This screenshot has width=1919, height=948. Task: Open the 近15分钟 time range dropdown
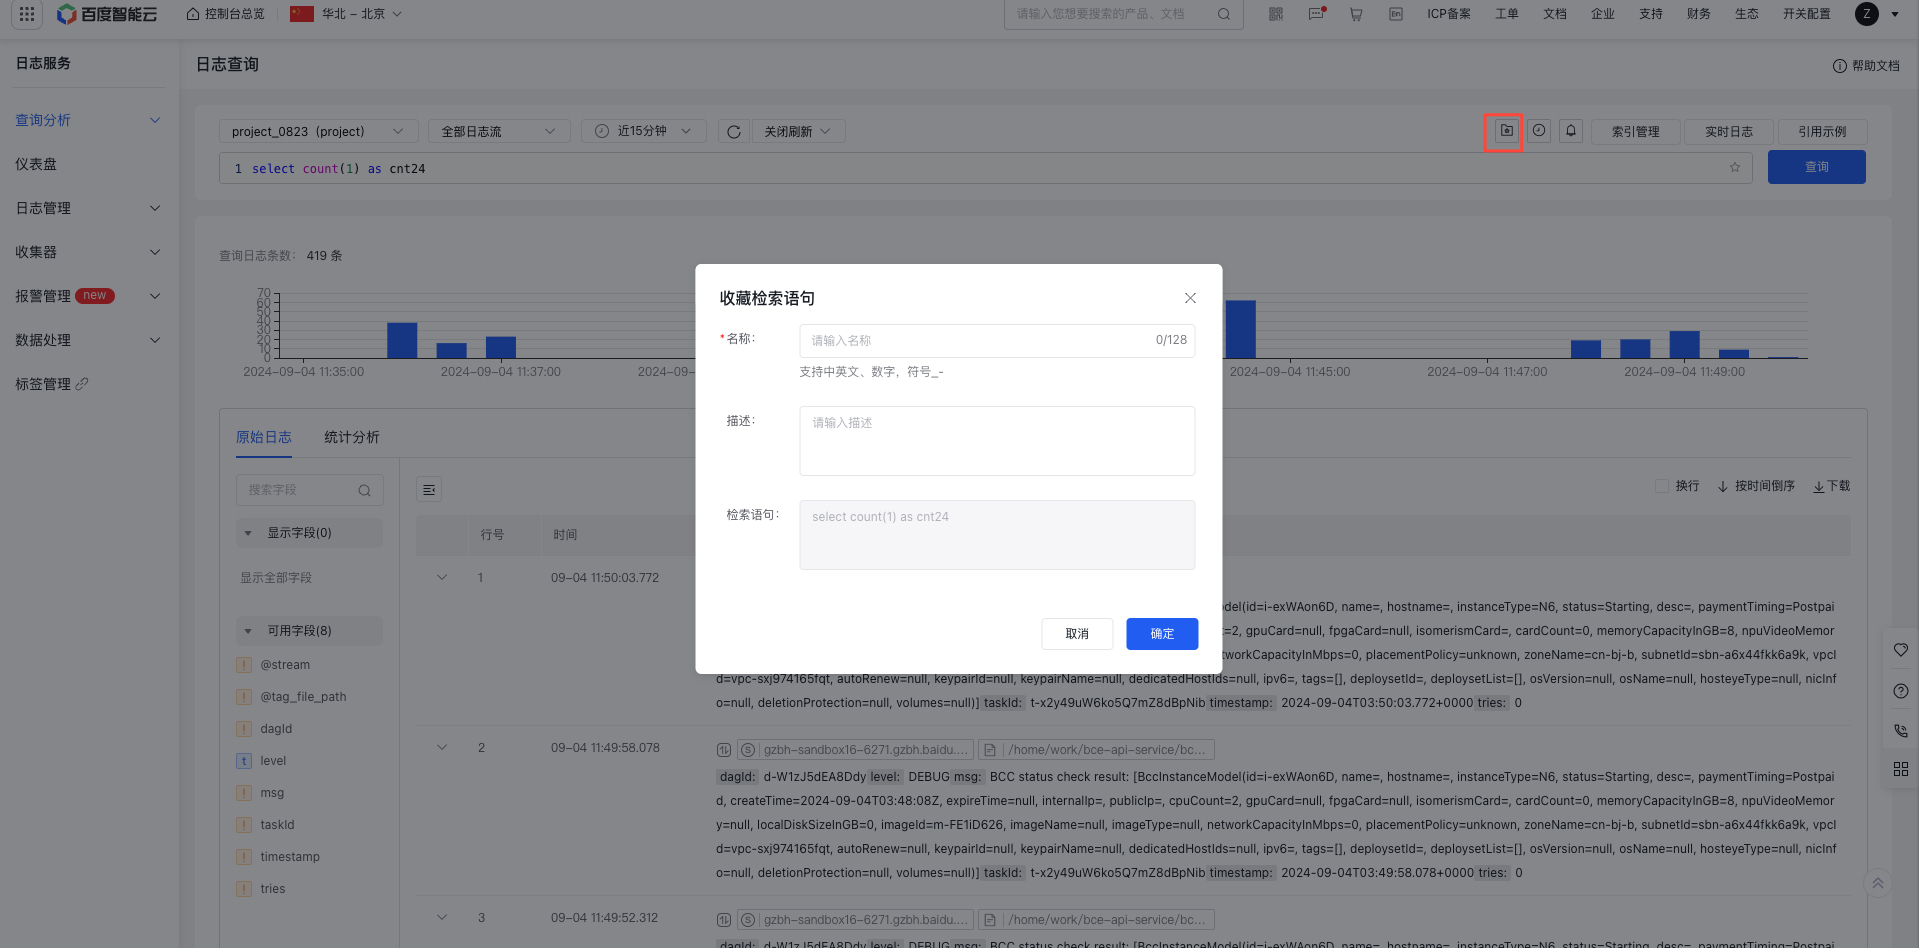643,132
